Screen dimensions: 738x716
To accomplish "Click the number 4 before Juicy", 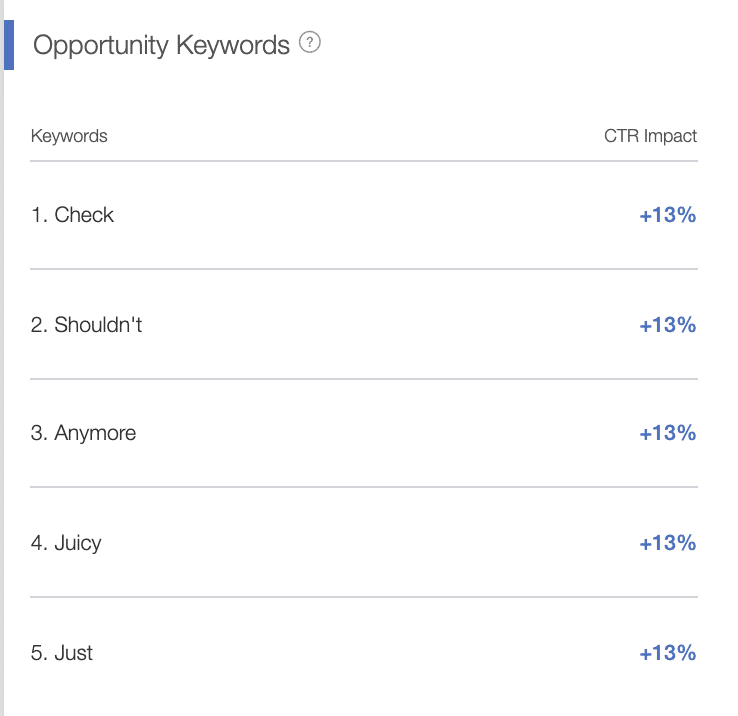I will [37, 543].
